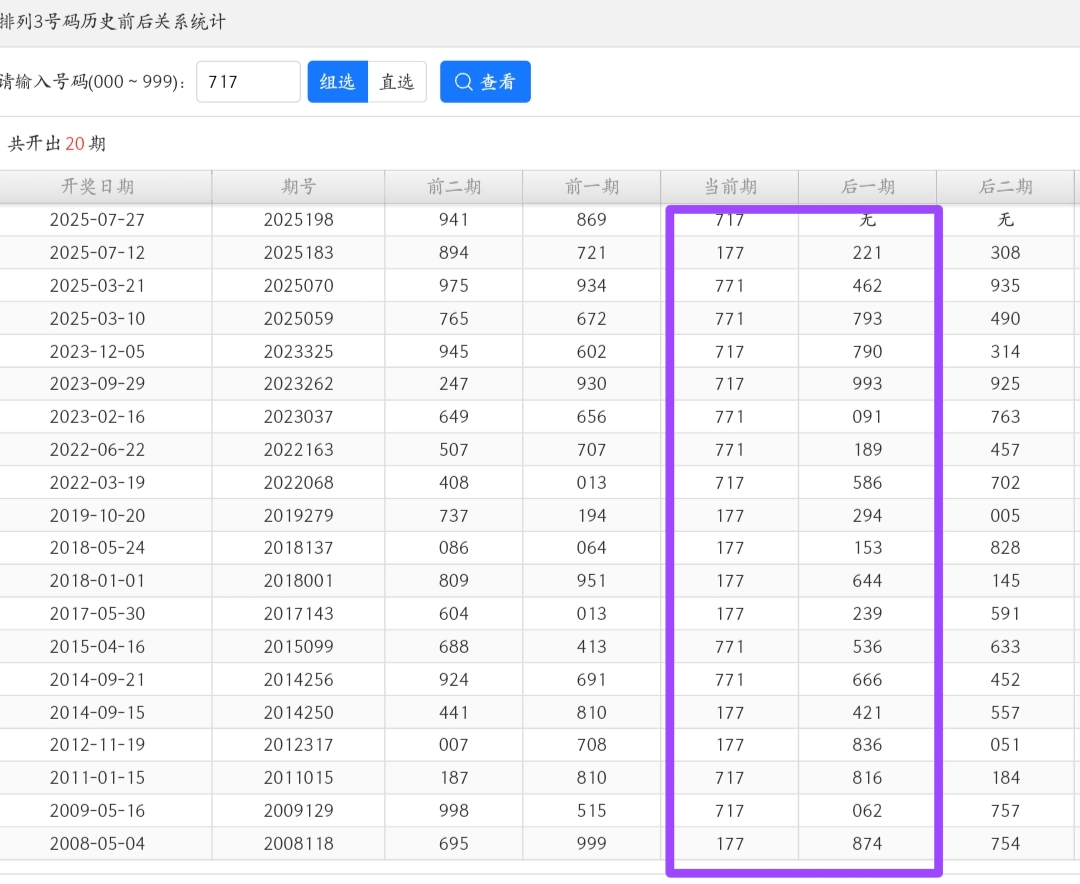Click issue number 2025183
1080x884 pixels.
tap(298, 253)
